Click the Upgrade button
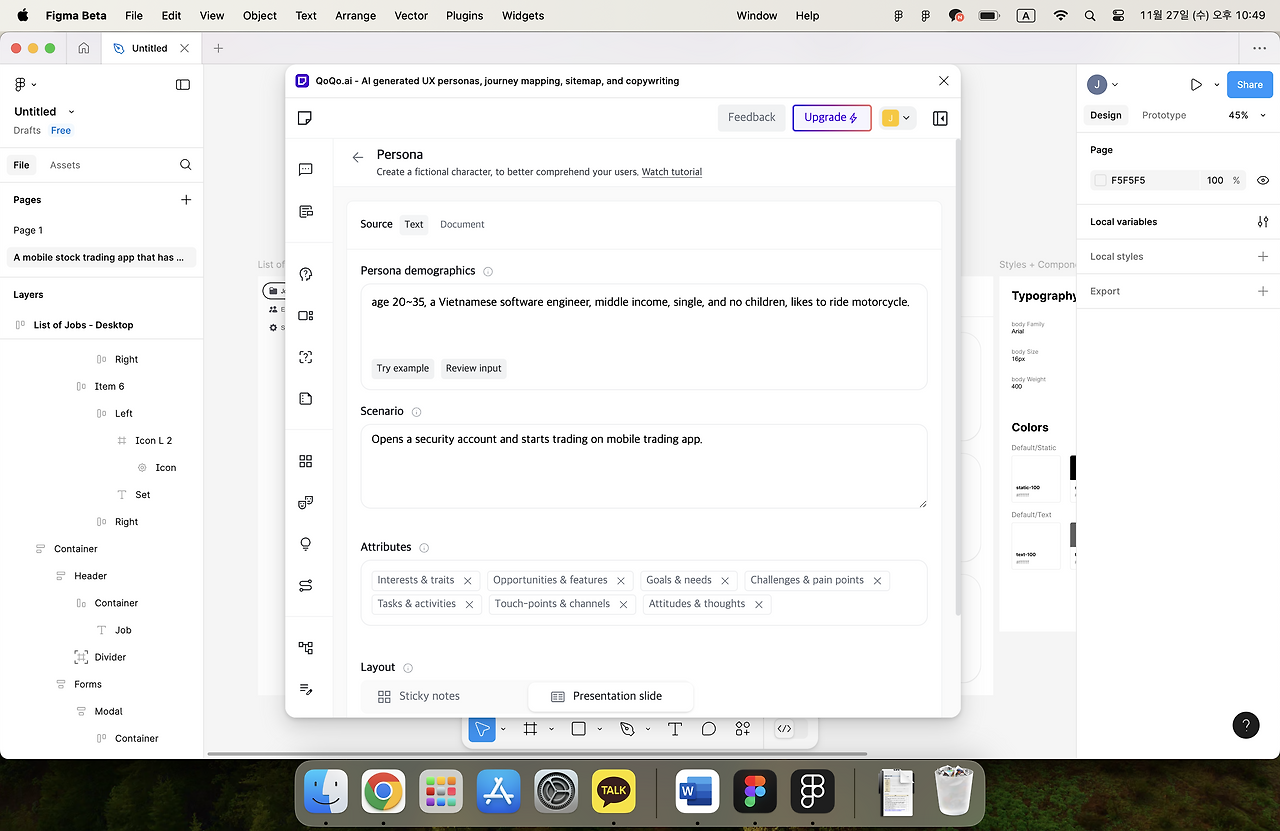 [832, 118]
